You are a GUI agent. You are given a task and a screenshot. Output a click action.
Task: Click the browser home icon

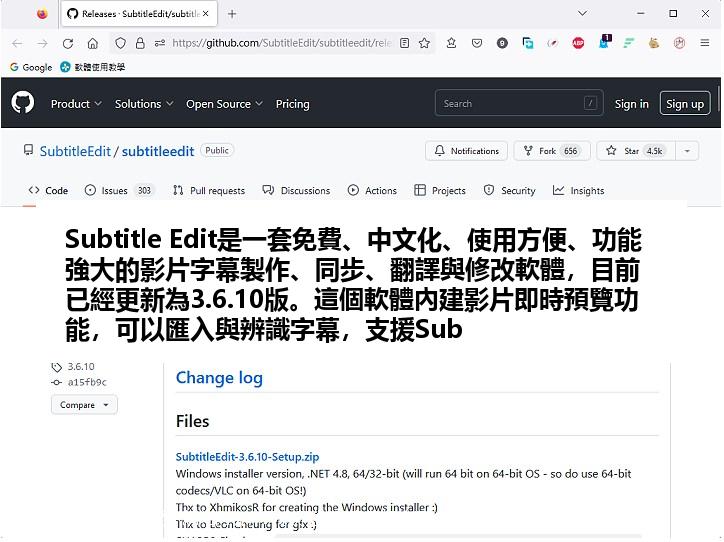(x=92, y=43)
